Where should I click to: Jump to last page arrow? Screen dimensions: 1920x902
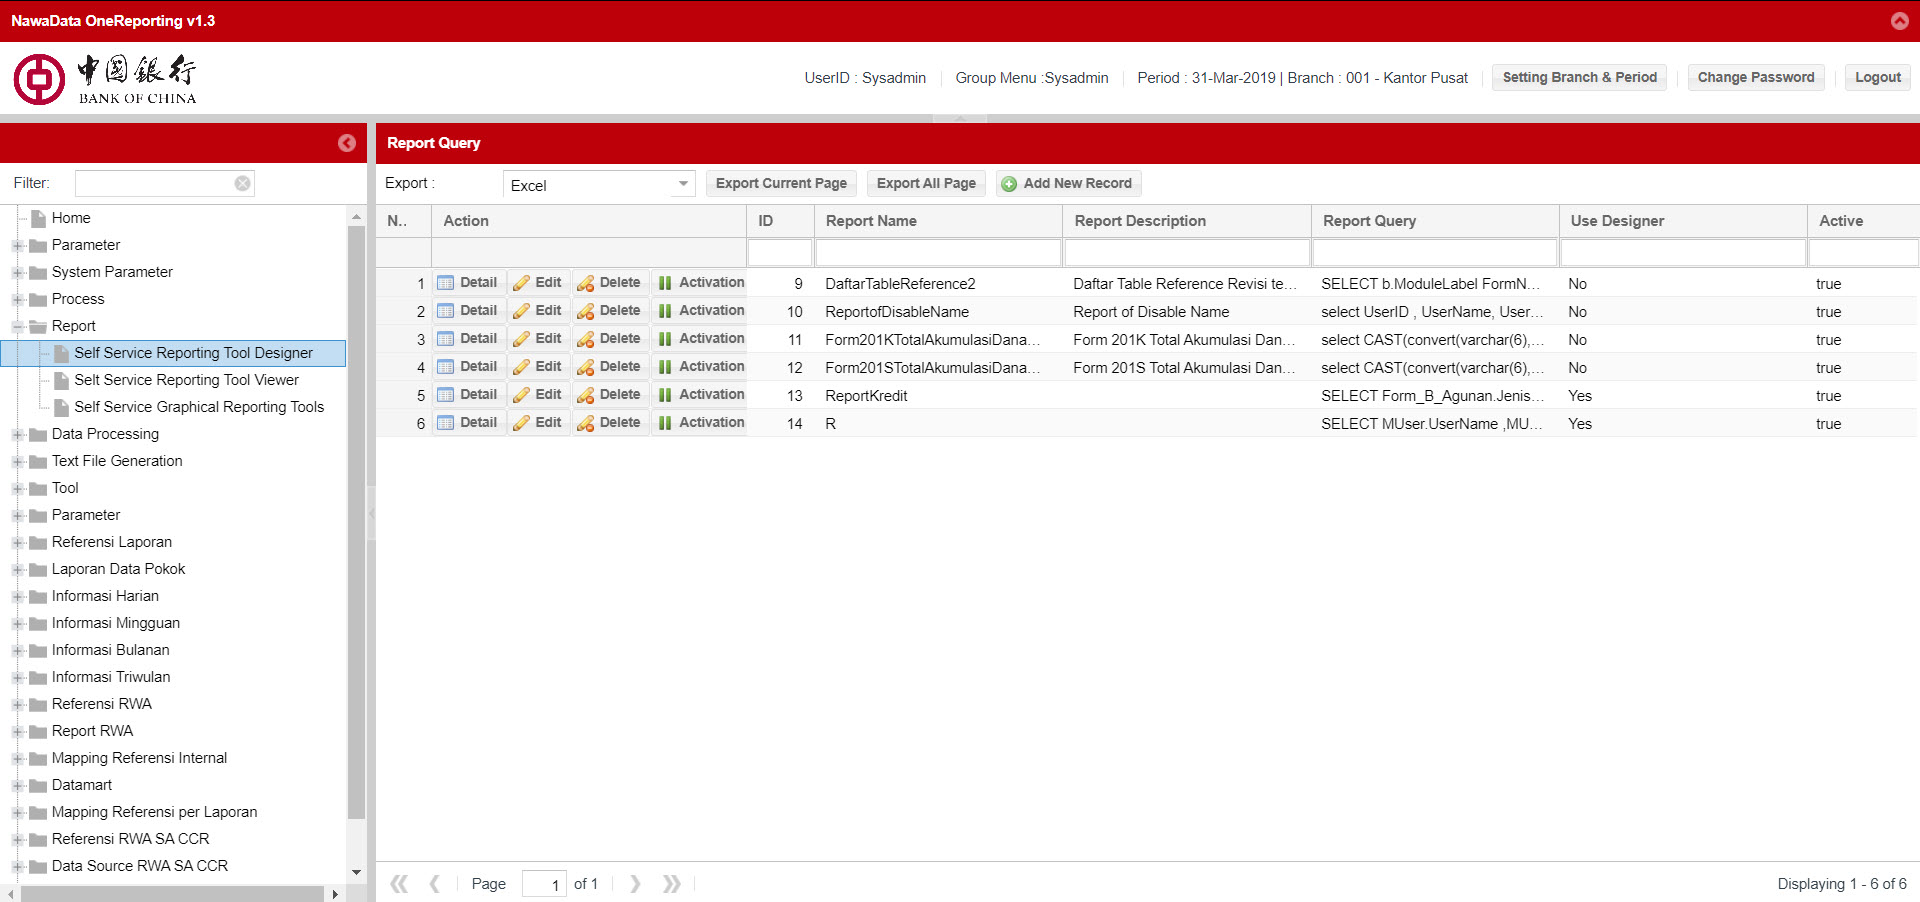(x=671, y=884)
